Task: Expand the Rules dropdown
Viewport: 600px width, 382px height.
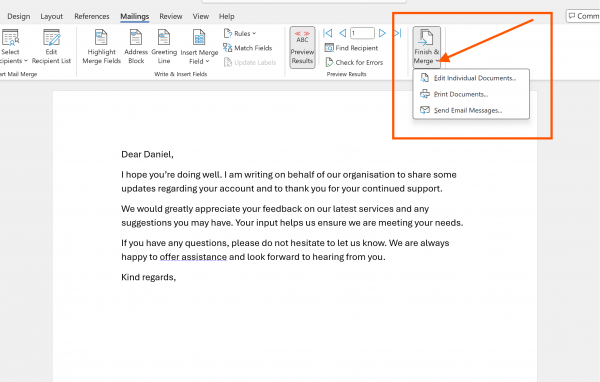Action: coord(240,33)
